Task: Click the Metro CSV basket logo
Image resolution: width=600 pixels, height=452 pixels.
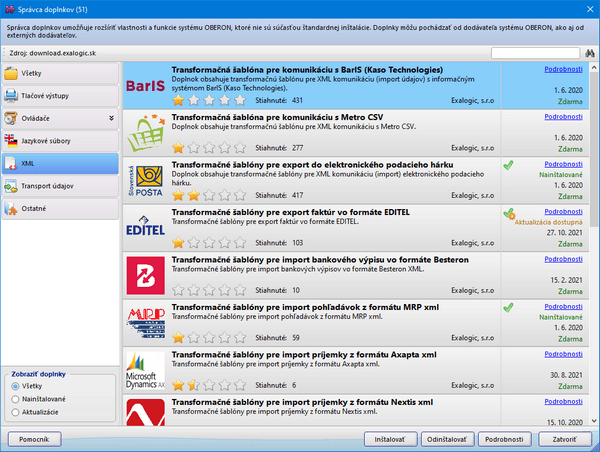Action: pyautogui.click(x=146, y=133)
